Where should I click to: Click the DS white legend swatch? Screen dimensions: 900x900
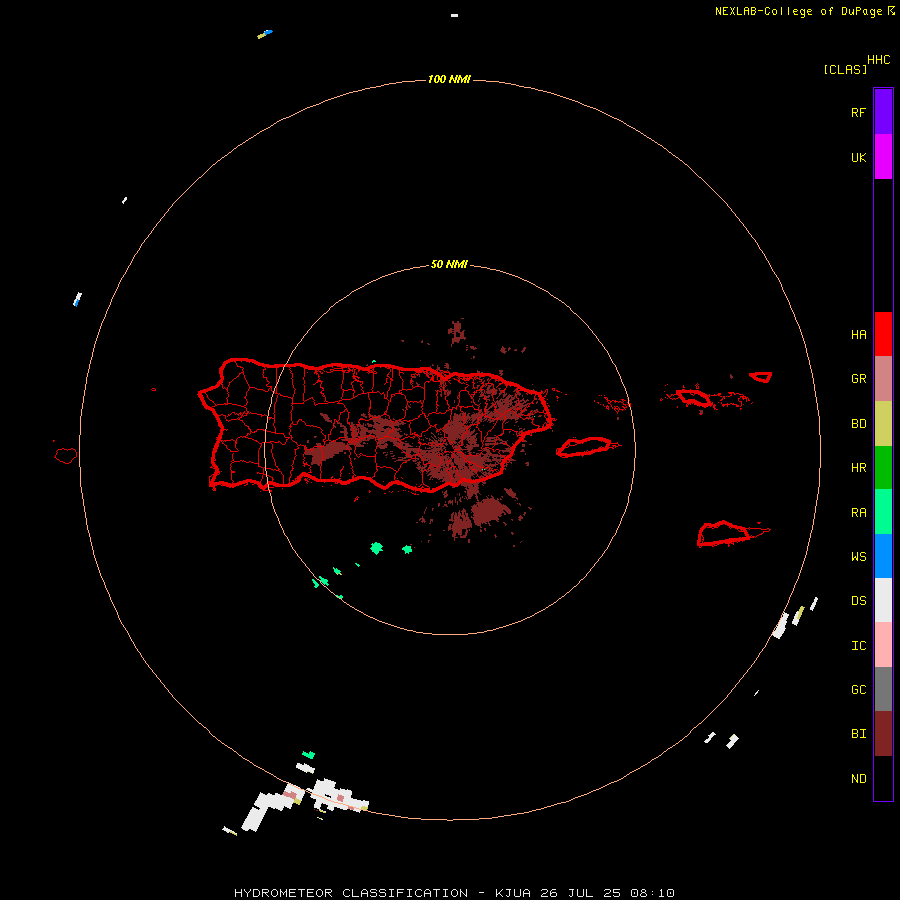[x=883, y=600]
